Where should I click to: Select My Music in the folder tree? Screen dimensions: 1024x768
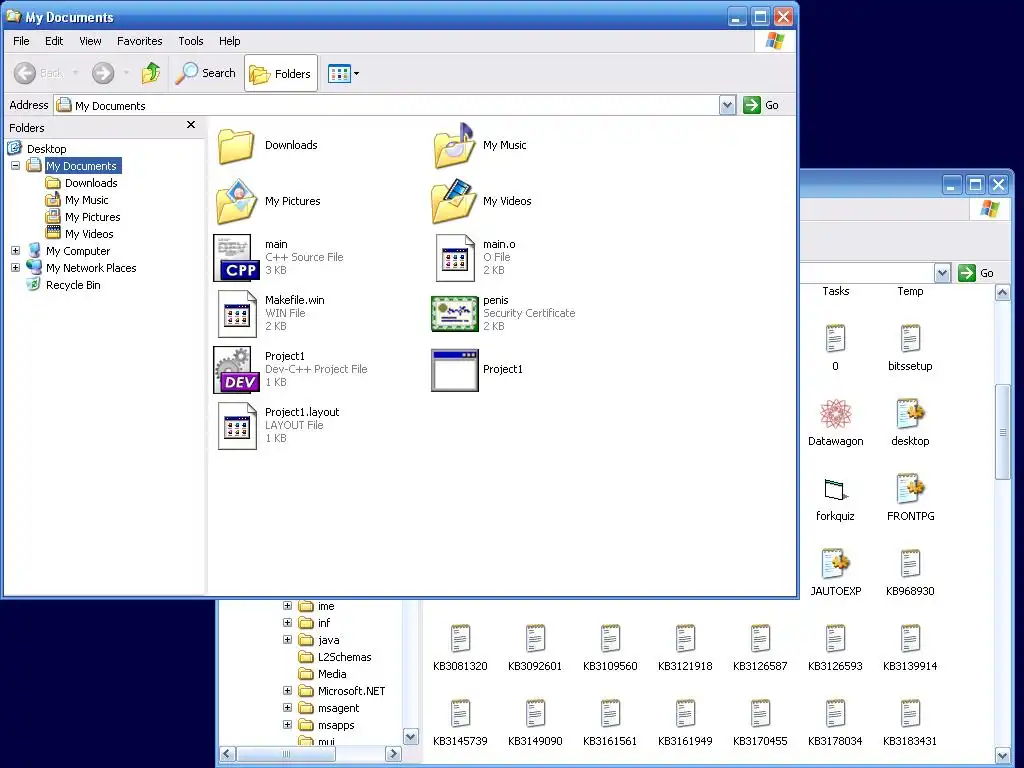[x=86, y=200]
